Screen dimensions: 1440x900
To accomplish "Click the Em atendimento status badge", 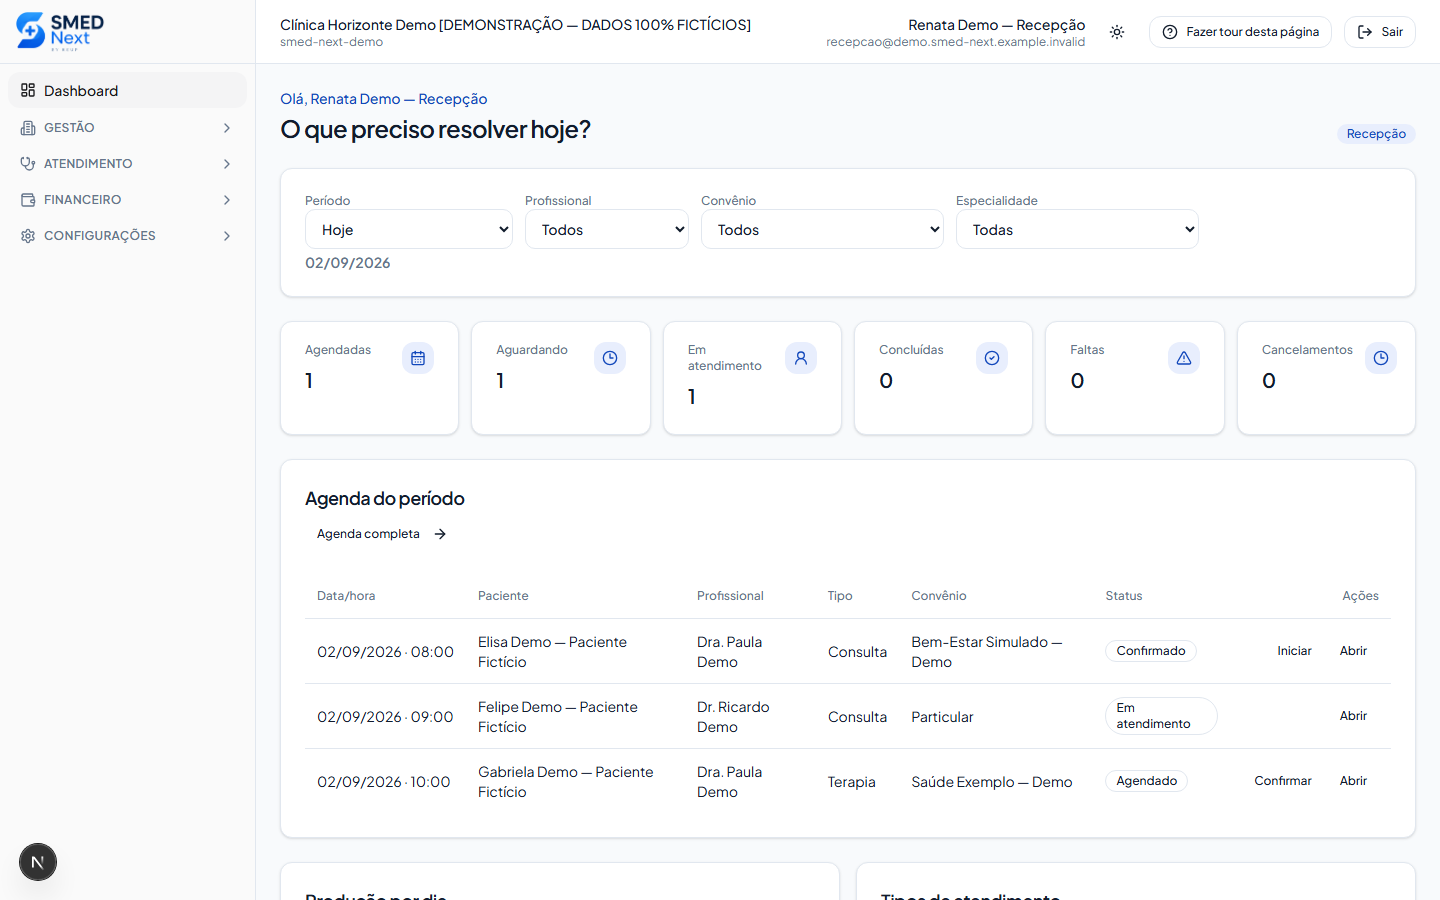I will click(1161, 716).
